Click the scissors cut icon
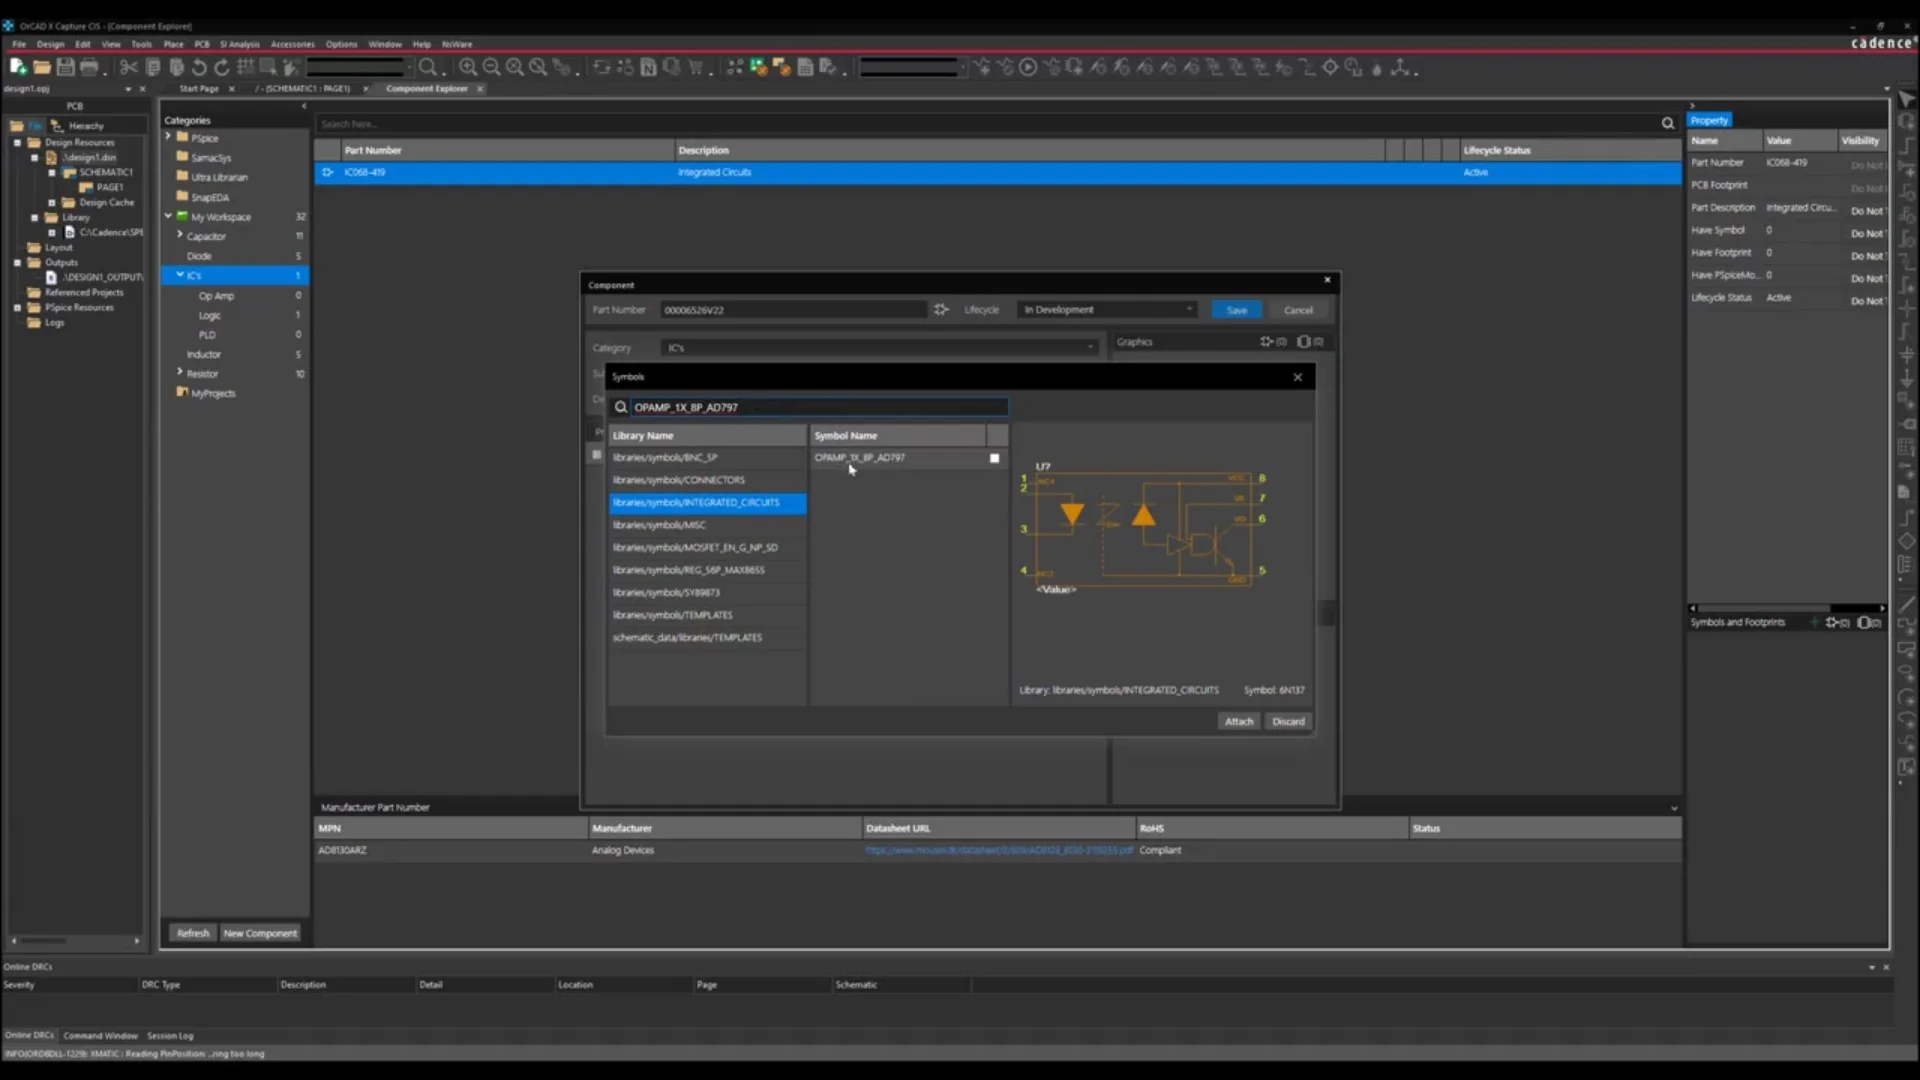Image resolution: width=1920 pixels, height=1080 pixels. pyautogui.click(x=129, y=67)
